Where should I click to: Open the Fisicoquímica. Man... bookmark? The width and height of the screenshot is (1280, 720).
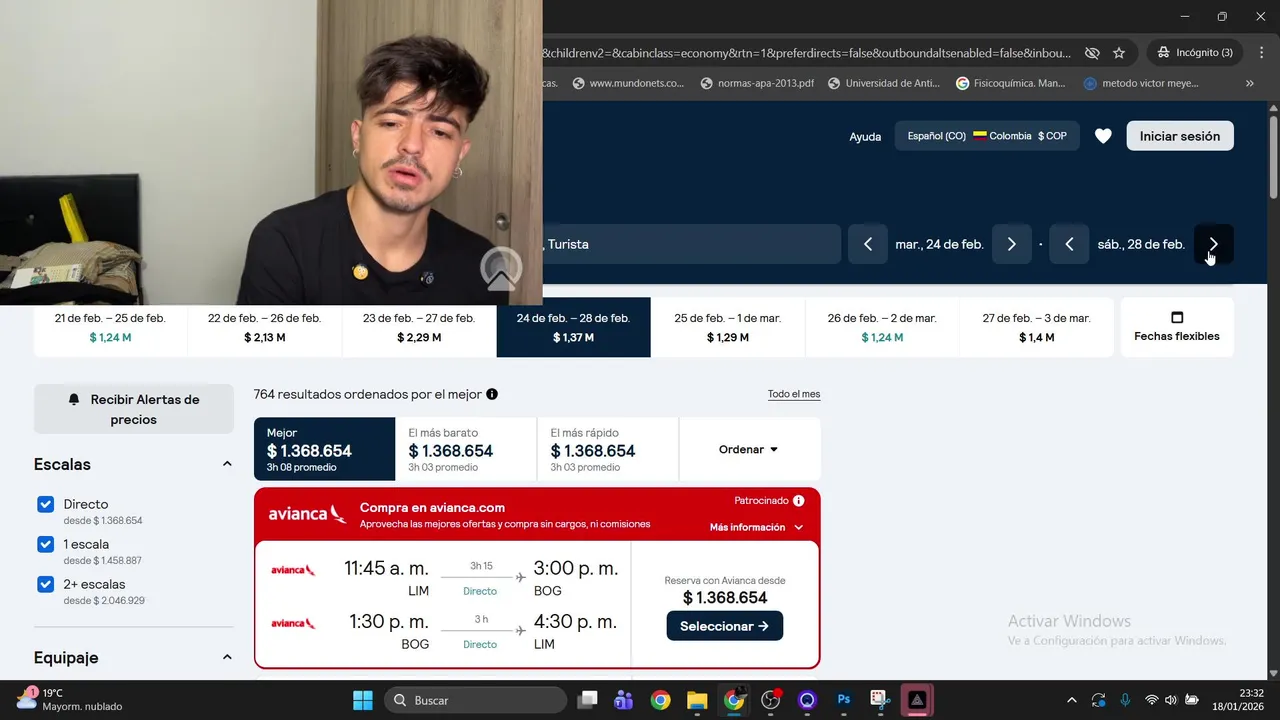[x=1011, y=83]
